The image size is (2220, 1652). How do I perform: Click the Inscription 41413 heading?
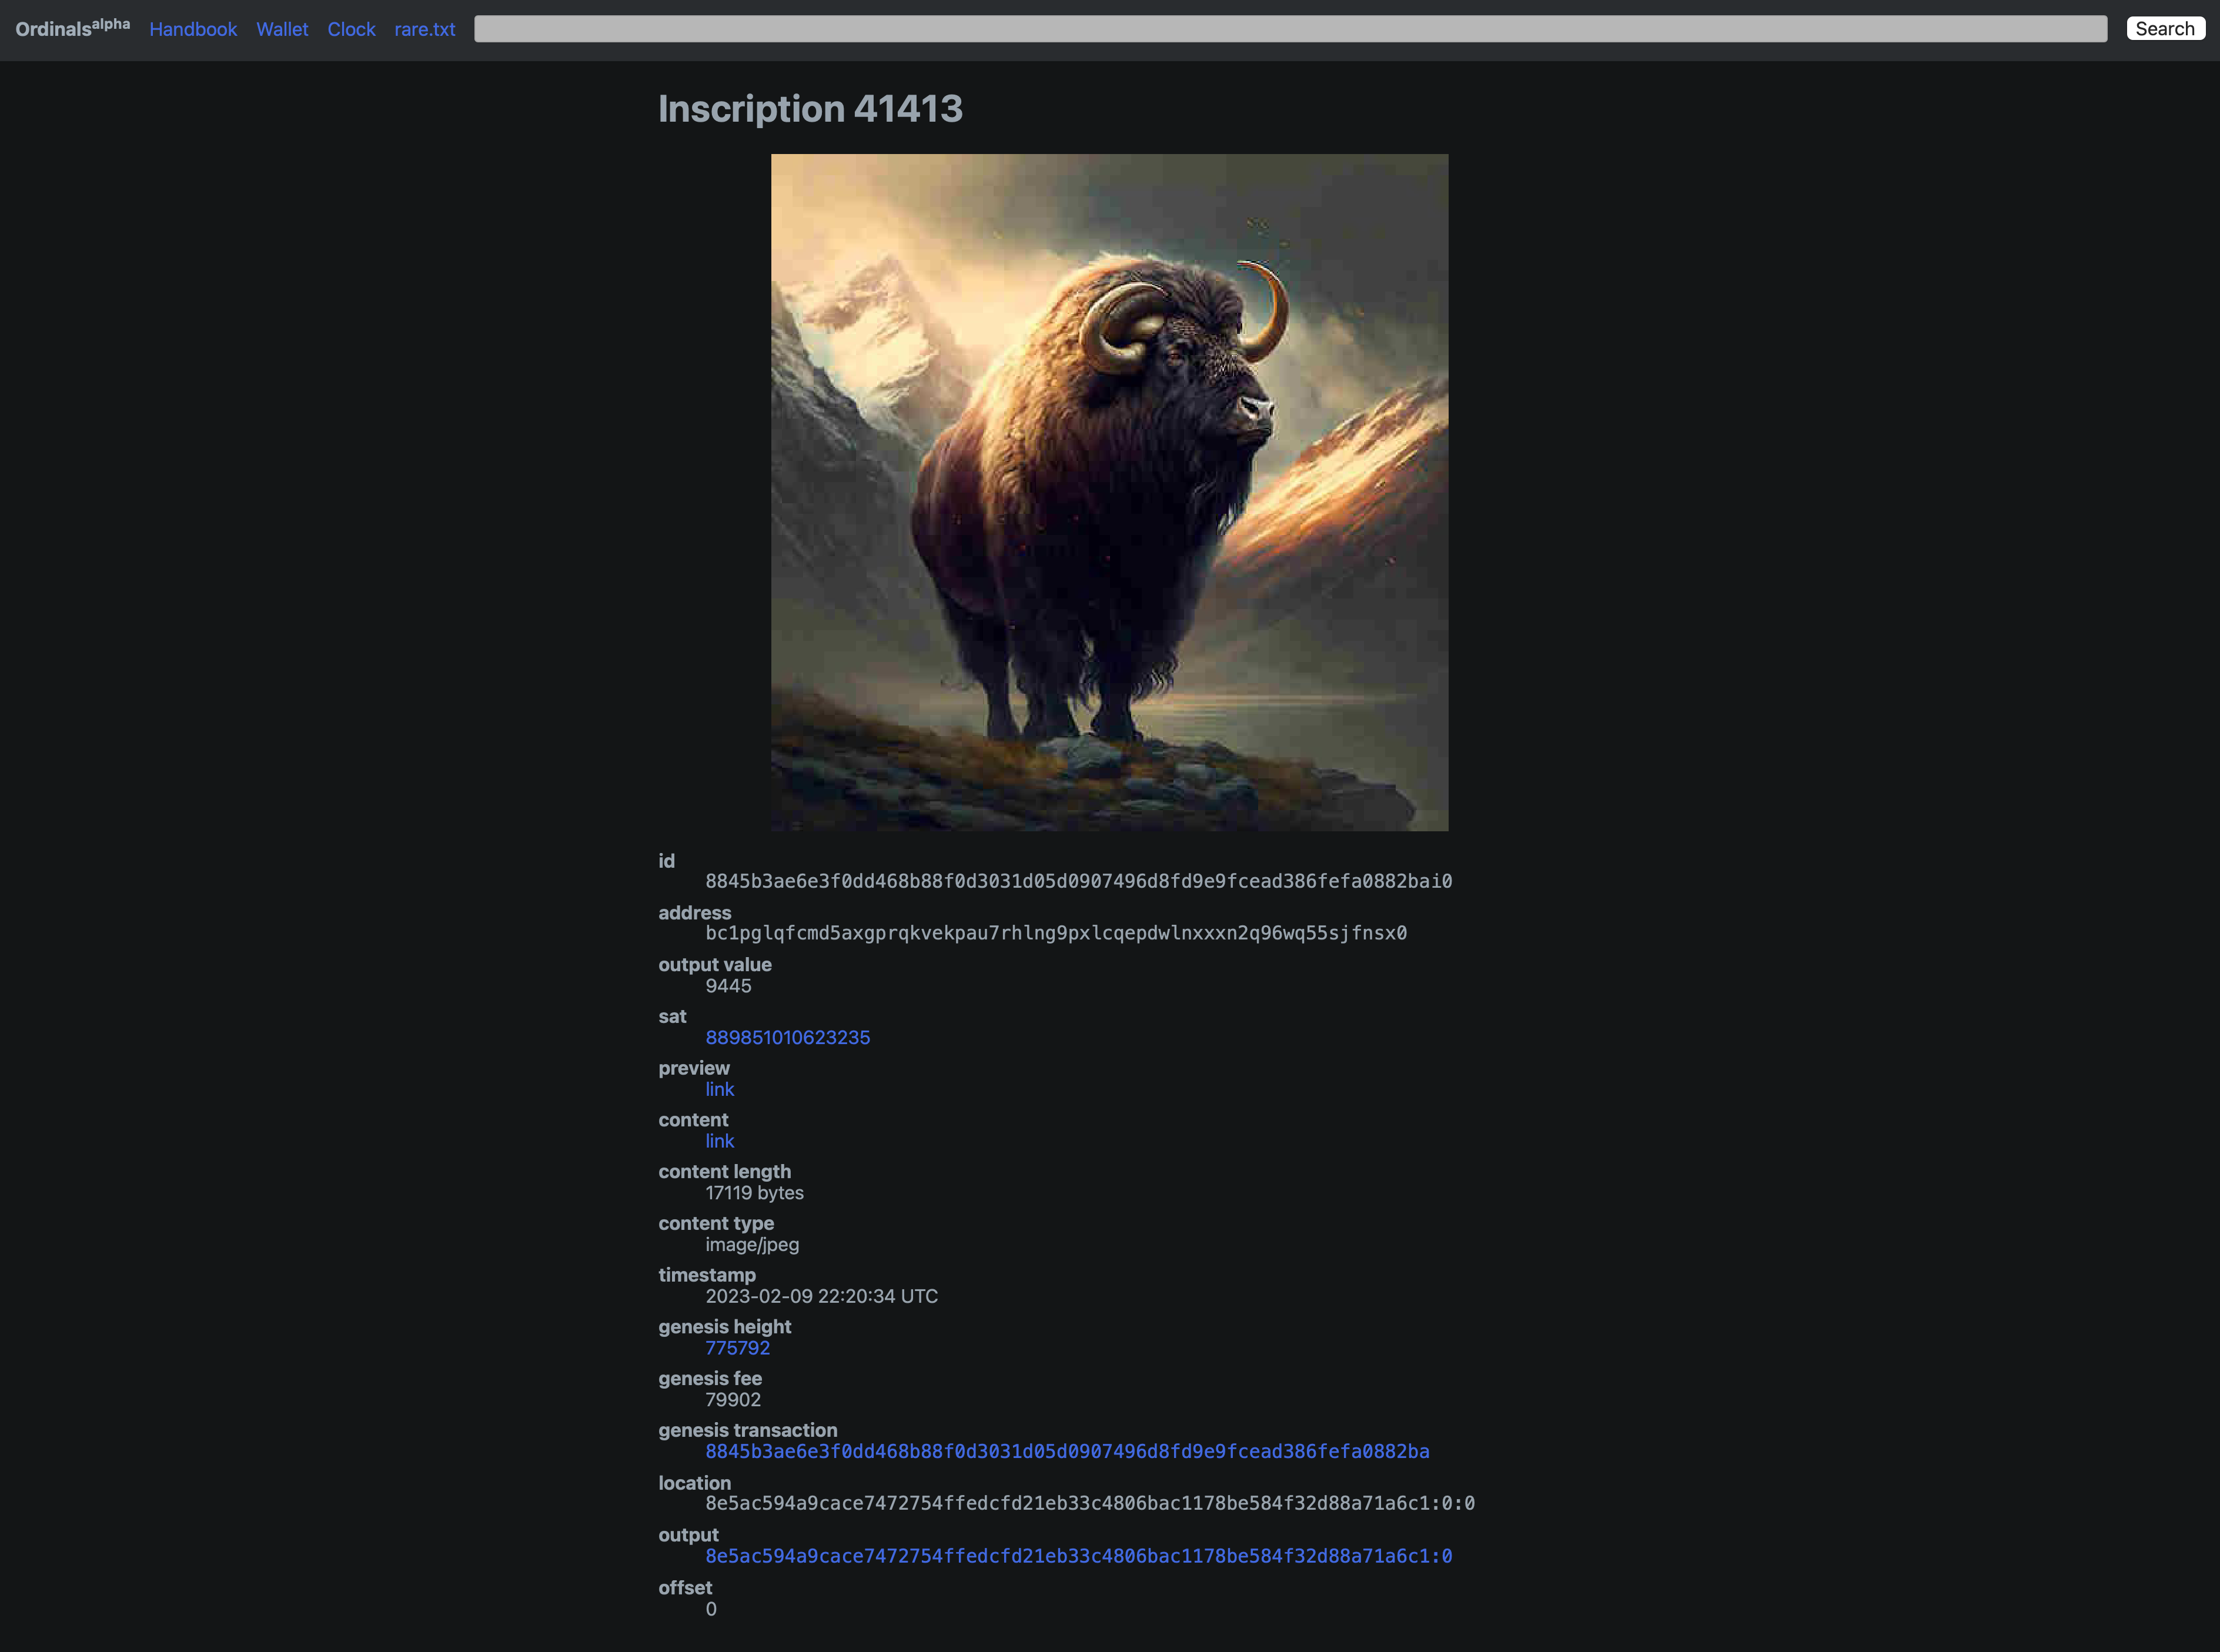(x=810, y=109)
